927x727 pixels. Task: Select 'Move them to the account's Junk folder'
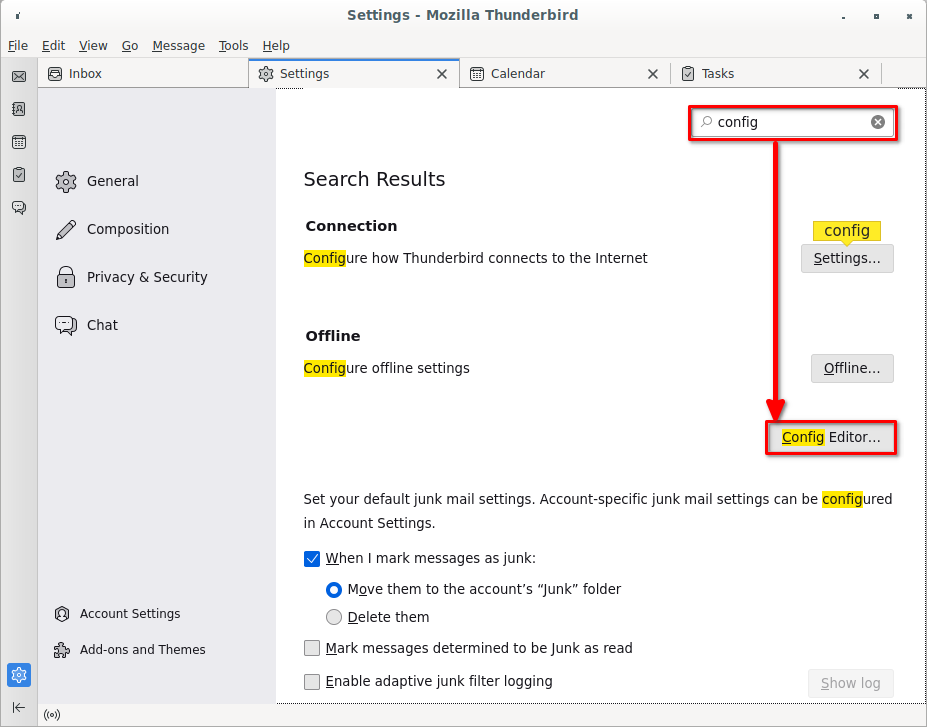point(334,589)
